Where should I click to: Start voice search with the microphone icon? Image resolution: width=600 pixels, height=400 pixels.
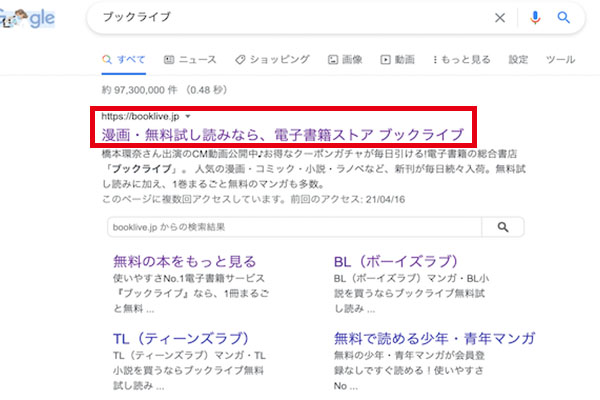535,18
